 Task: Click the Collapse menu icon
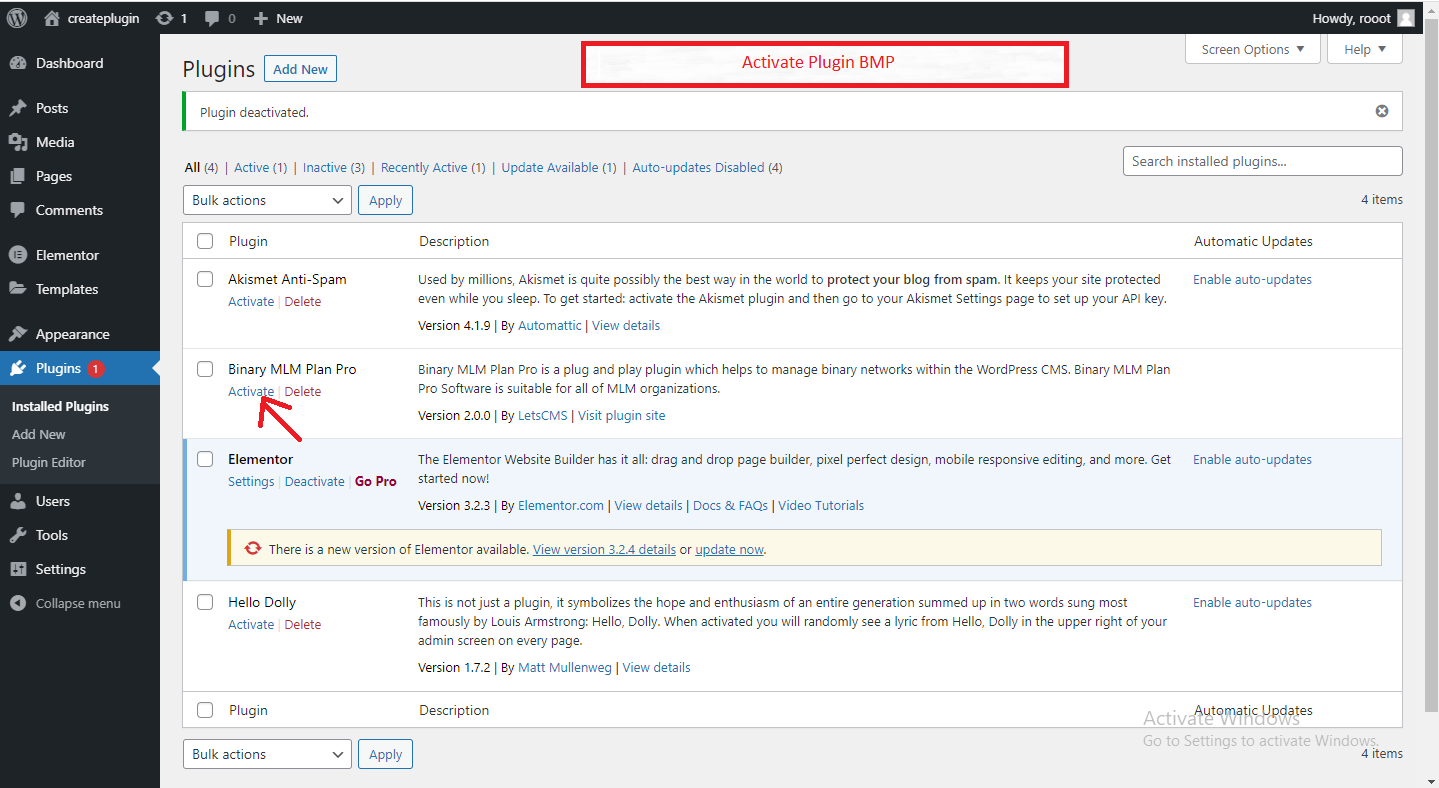17,603
